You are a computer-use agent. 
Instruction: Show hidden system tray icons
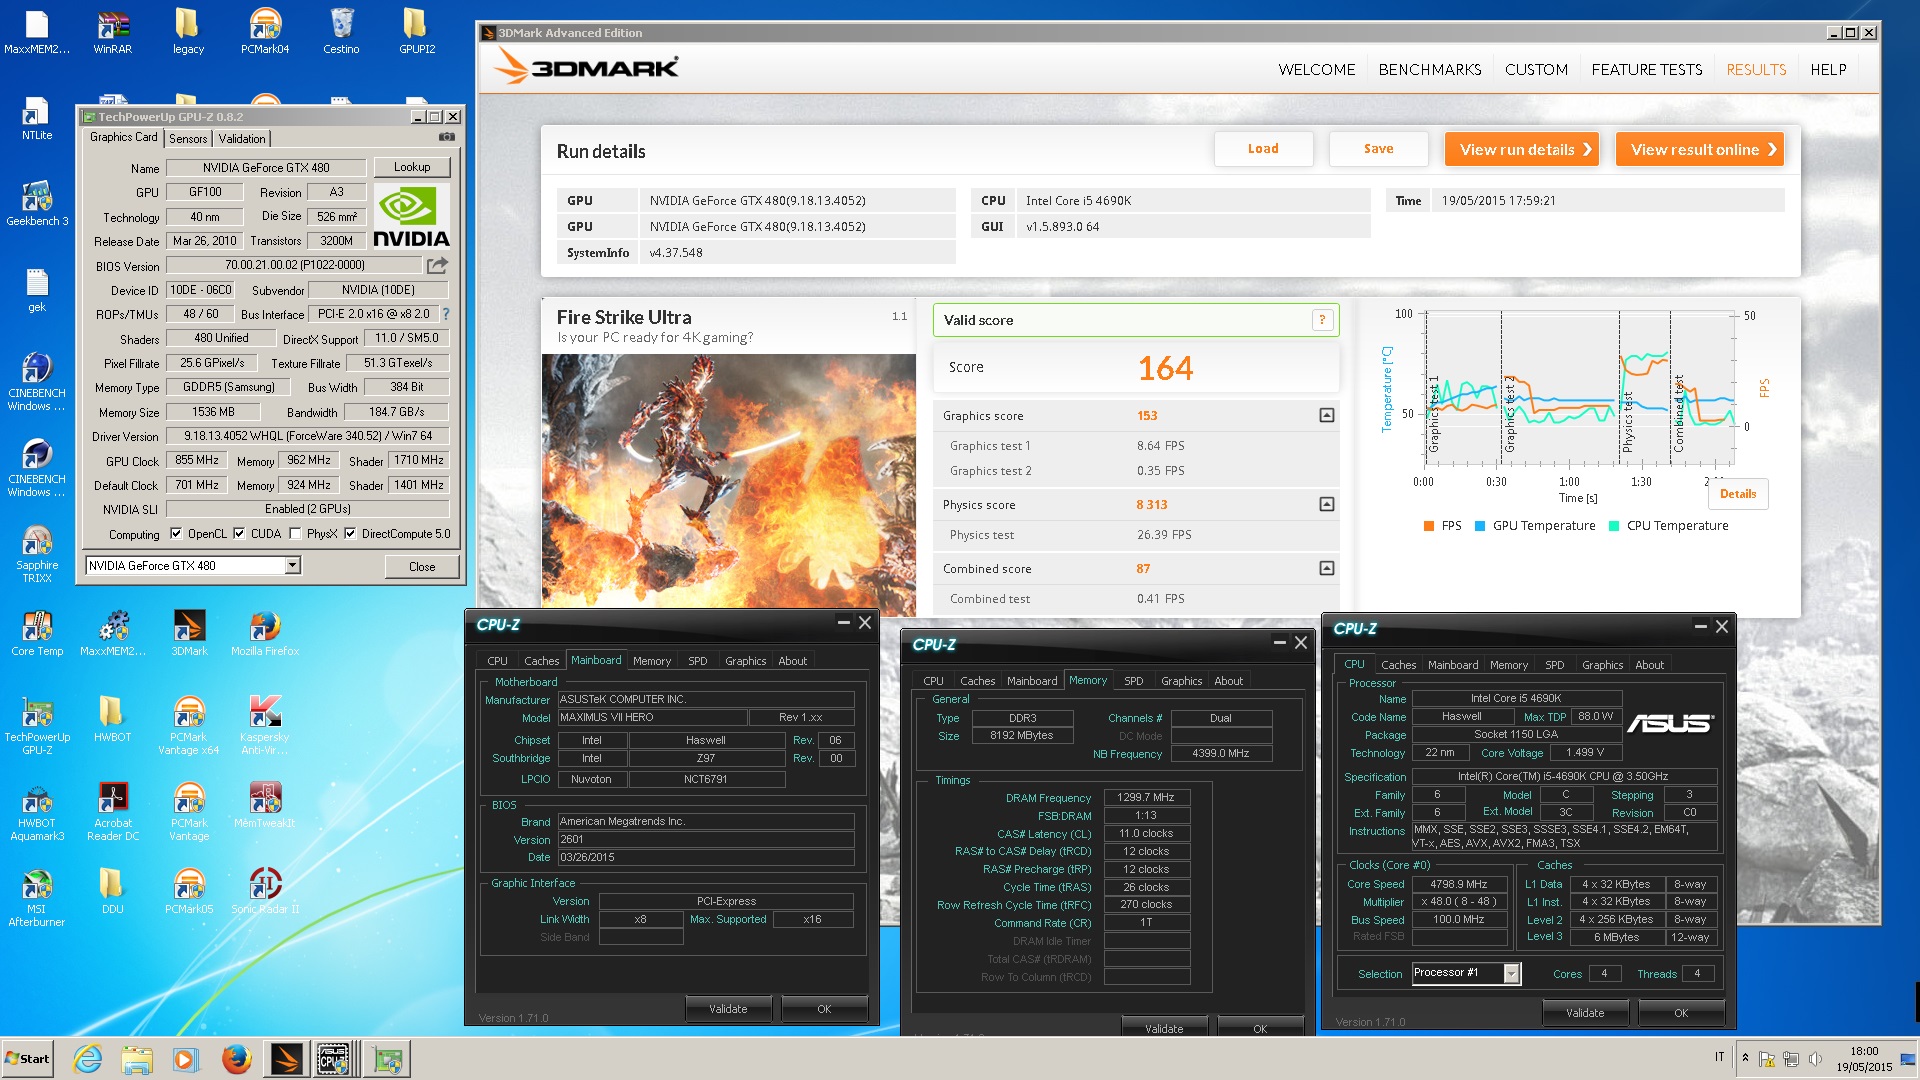click(1745, 1058)
